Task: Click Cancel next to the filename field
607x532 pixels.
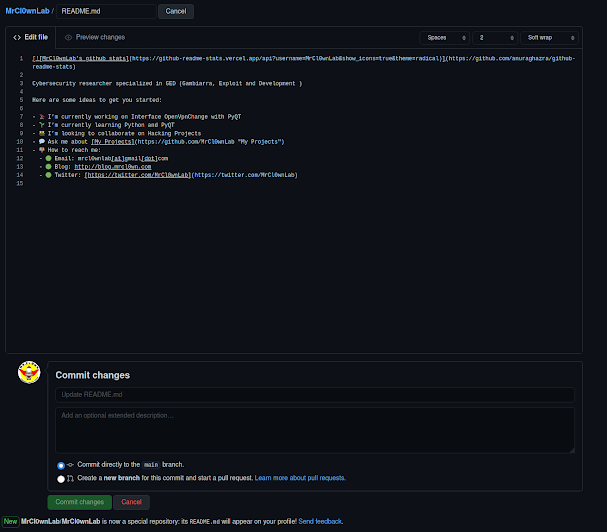Action: (x=176, y=11)
